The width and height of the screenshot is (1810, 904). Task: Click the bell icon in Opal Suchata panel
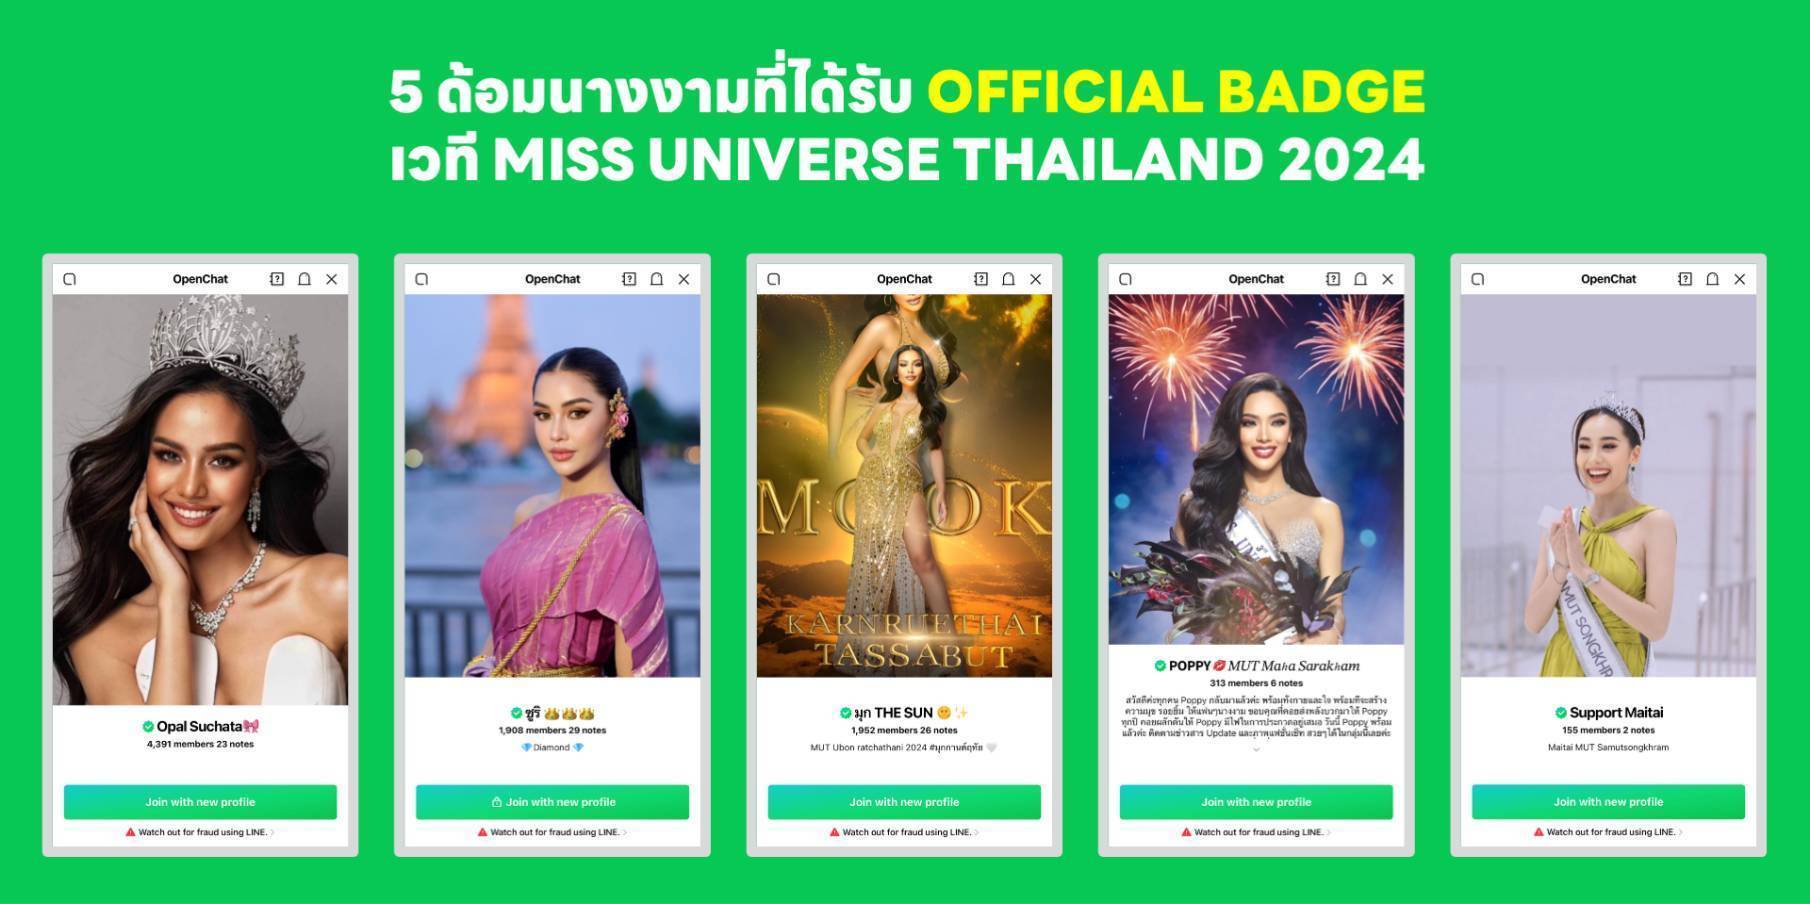tap(304, 279)
